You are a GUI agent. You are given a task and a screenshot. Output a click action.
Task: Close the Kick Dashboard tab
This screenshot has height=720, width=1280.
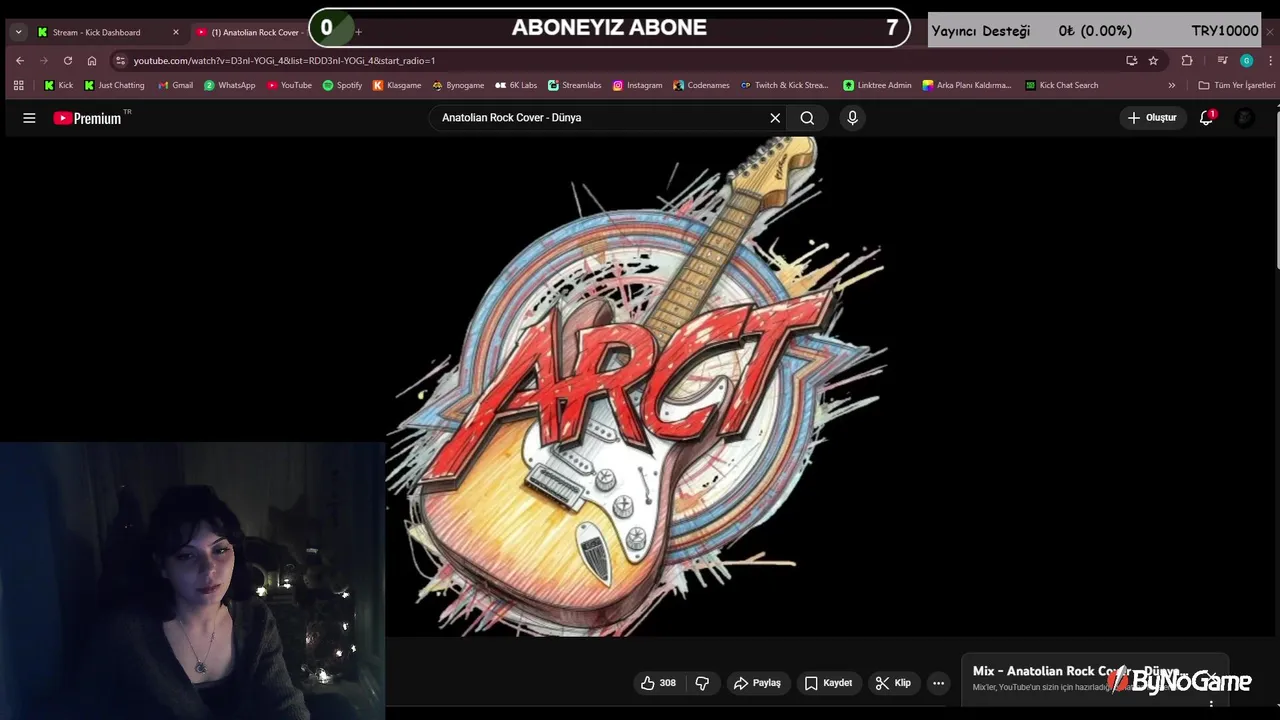(x=176, y=32)
